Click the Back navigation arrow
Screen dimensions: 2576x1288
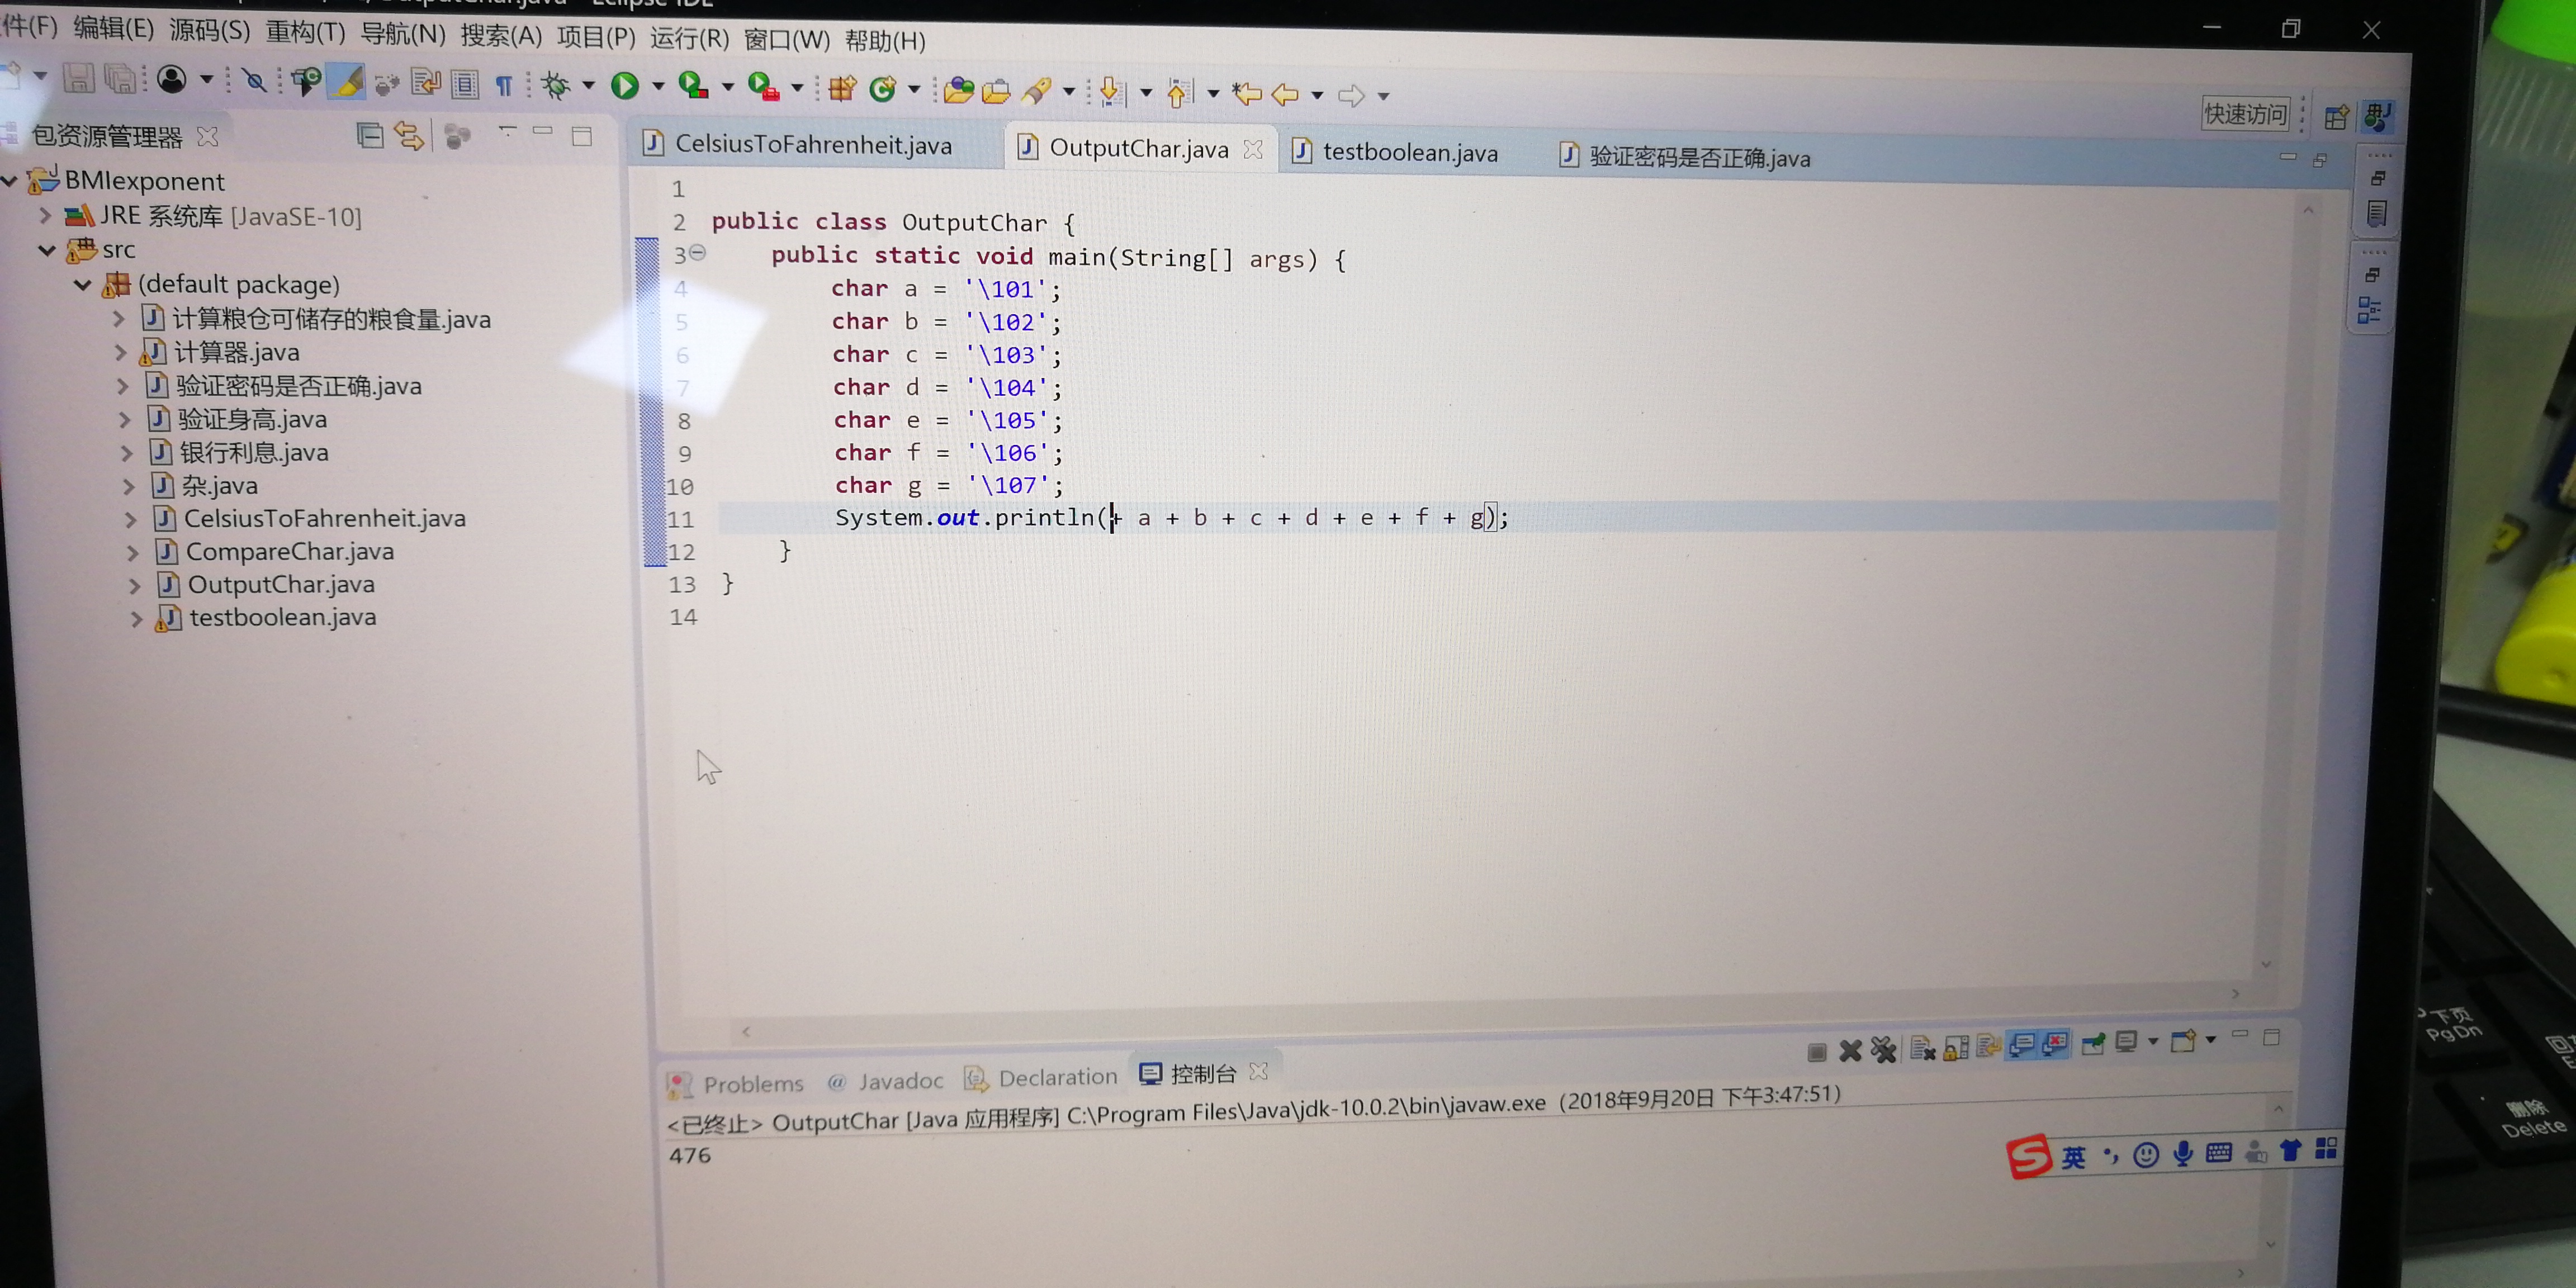point(1285,95)
